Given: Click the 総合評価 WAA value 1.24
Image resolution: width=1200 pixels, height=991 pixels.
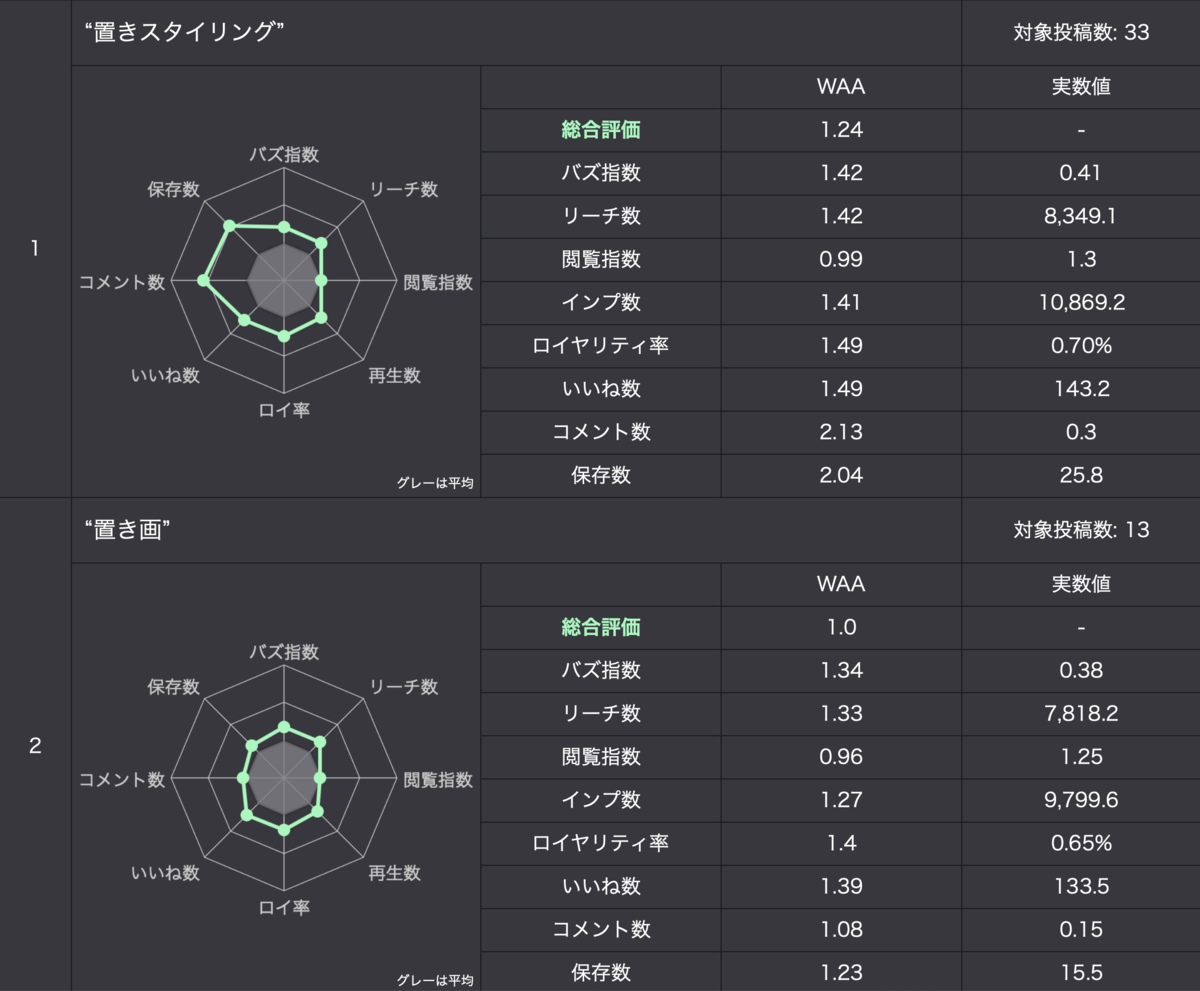Looking at the screenshot, I should tap(841, 129).
